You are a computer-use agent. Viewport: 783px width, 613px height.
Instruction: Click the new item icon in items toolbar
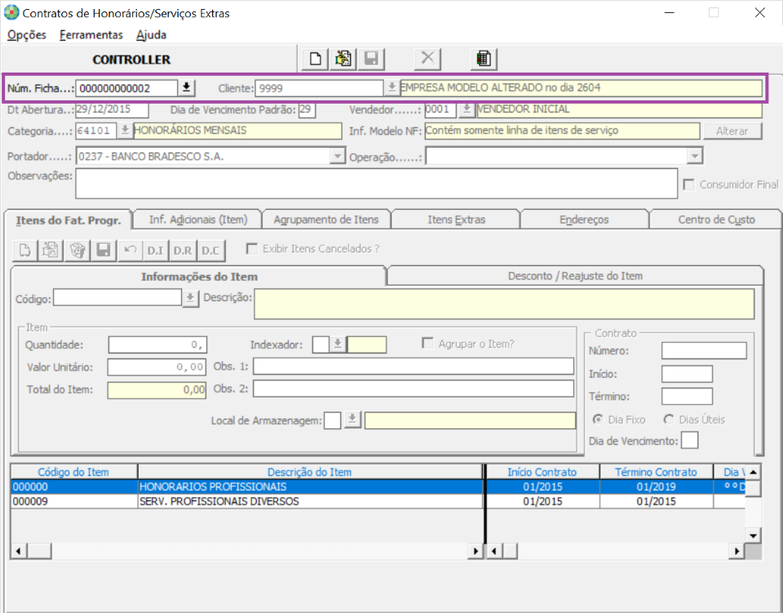click(x=24, y=250)
